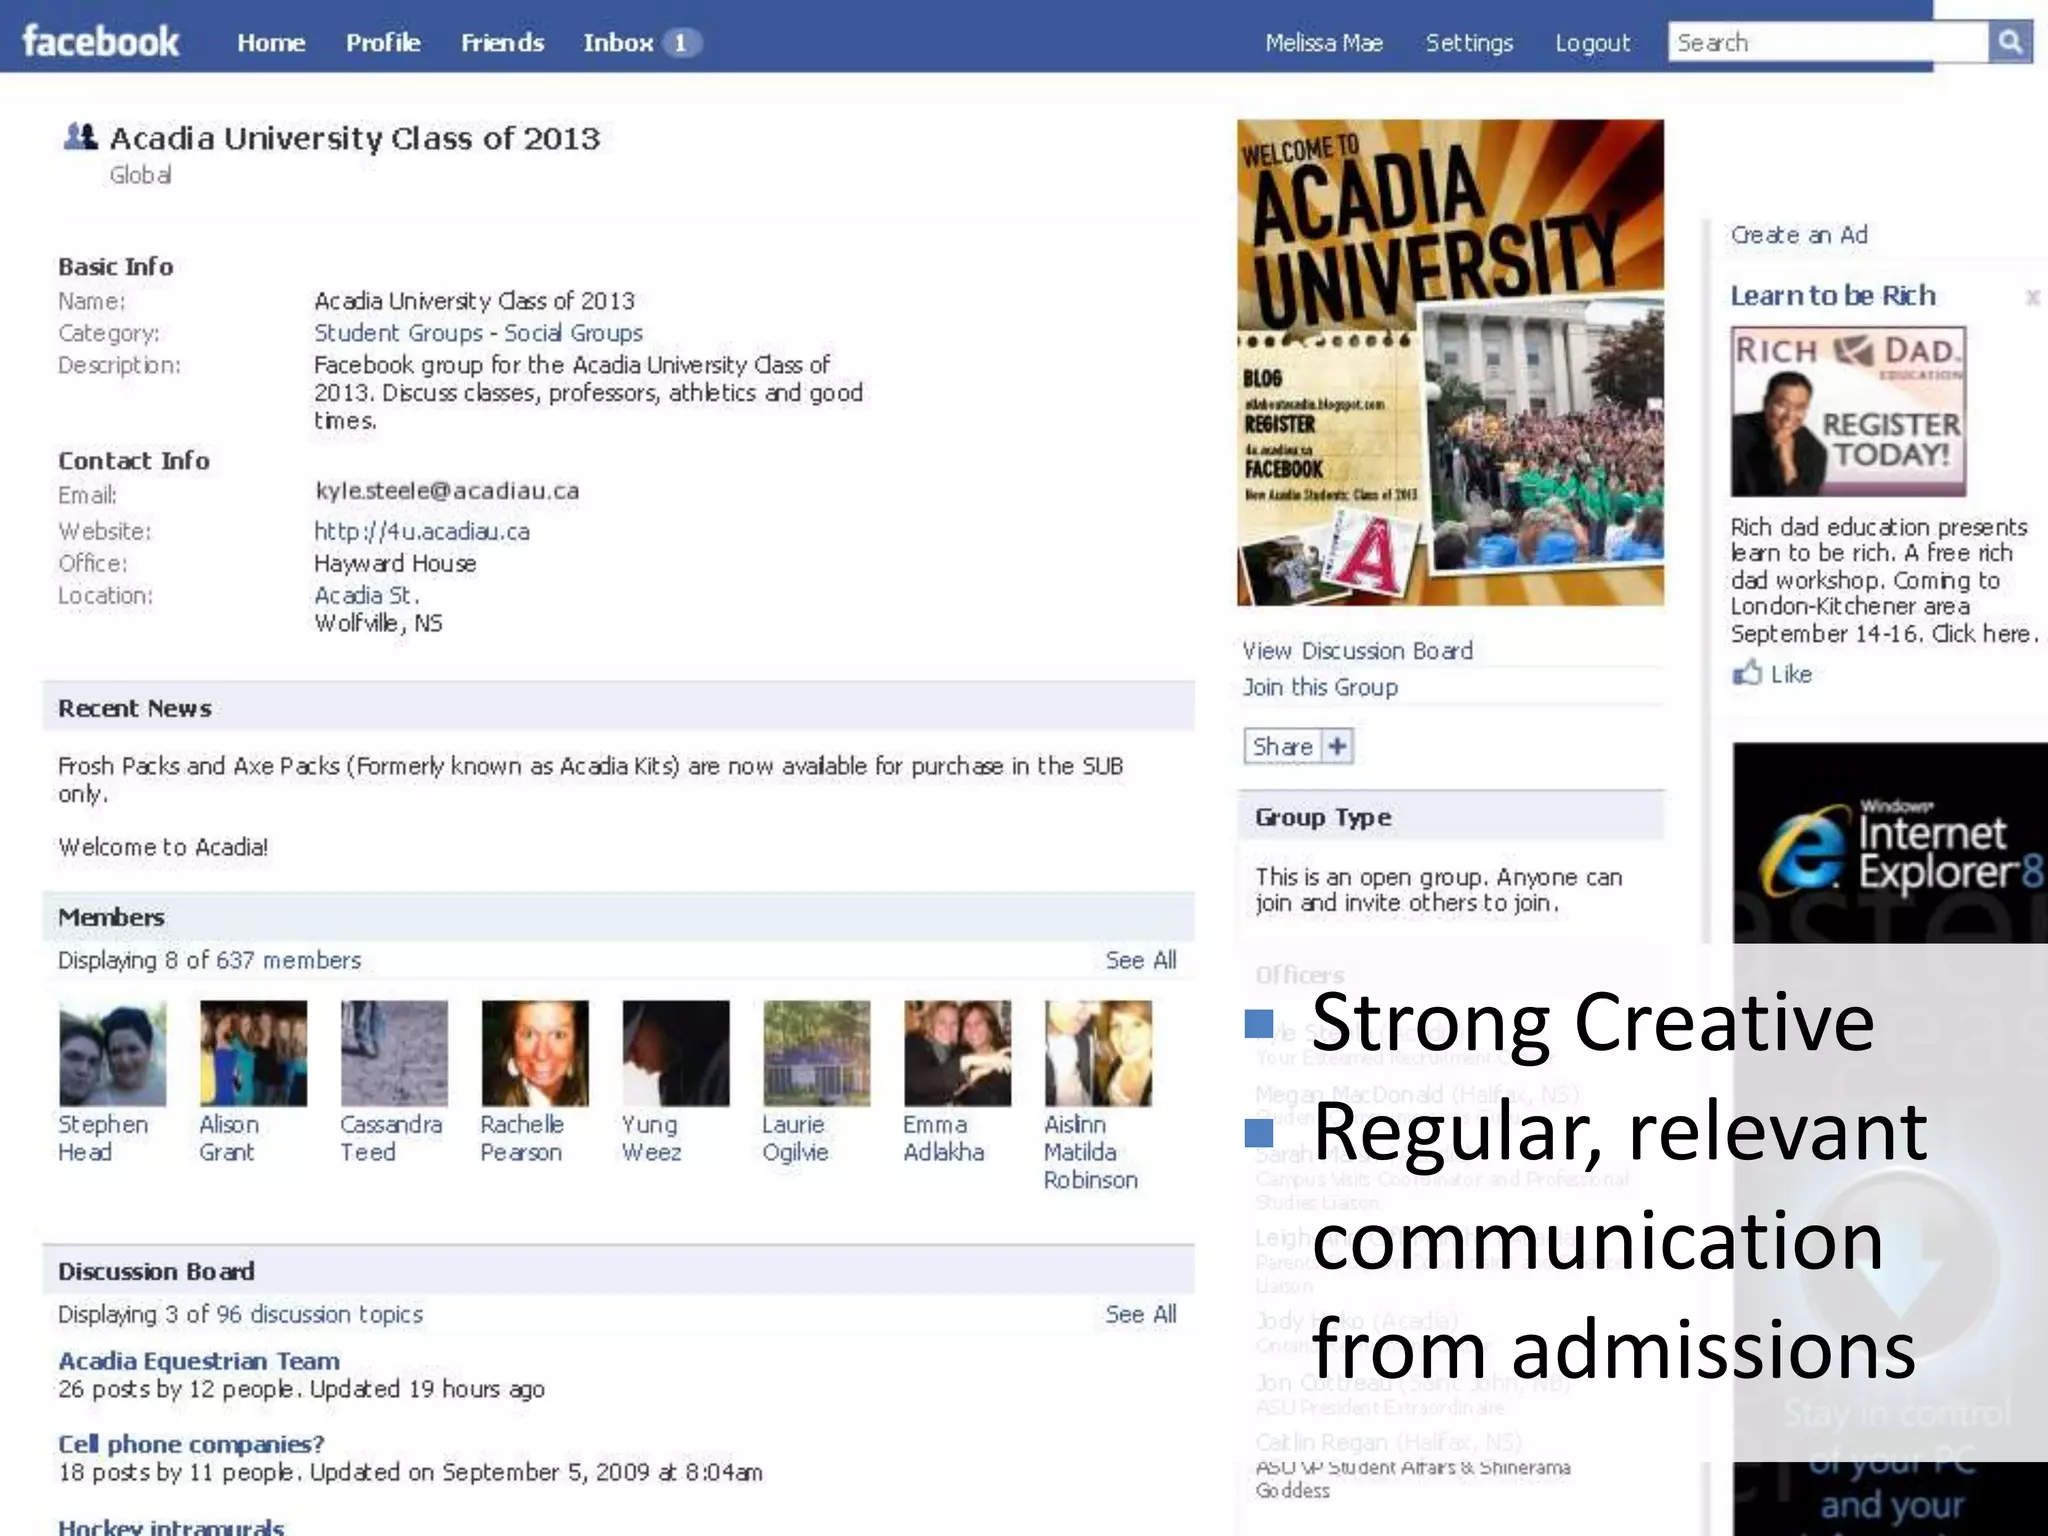Click the kyle.steele@acadiau.ca email text

tap(447, 491)
